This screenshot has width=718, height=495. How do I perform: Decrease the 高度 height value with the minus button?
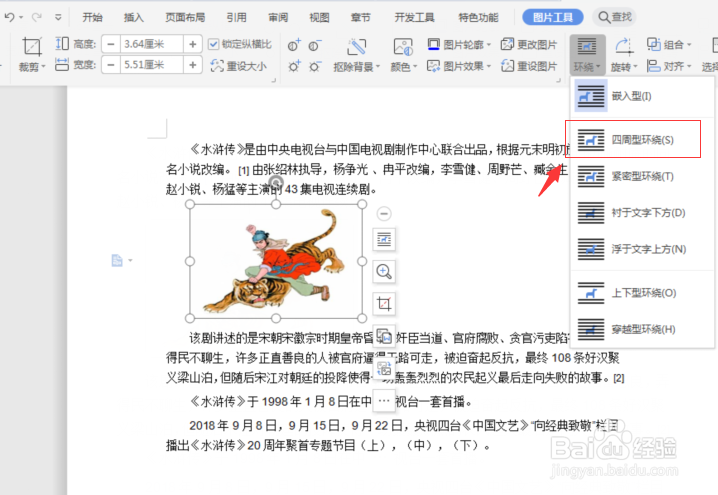pos(111,44)
